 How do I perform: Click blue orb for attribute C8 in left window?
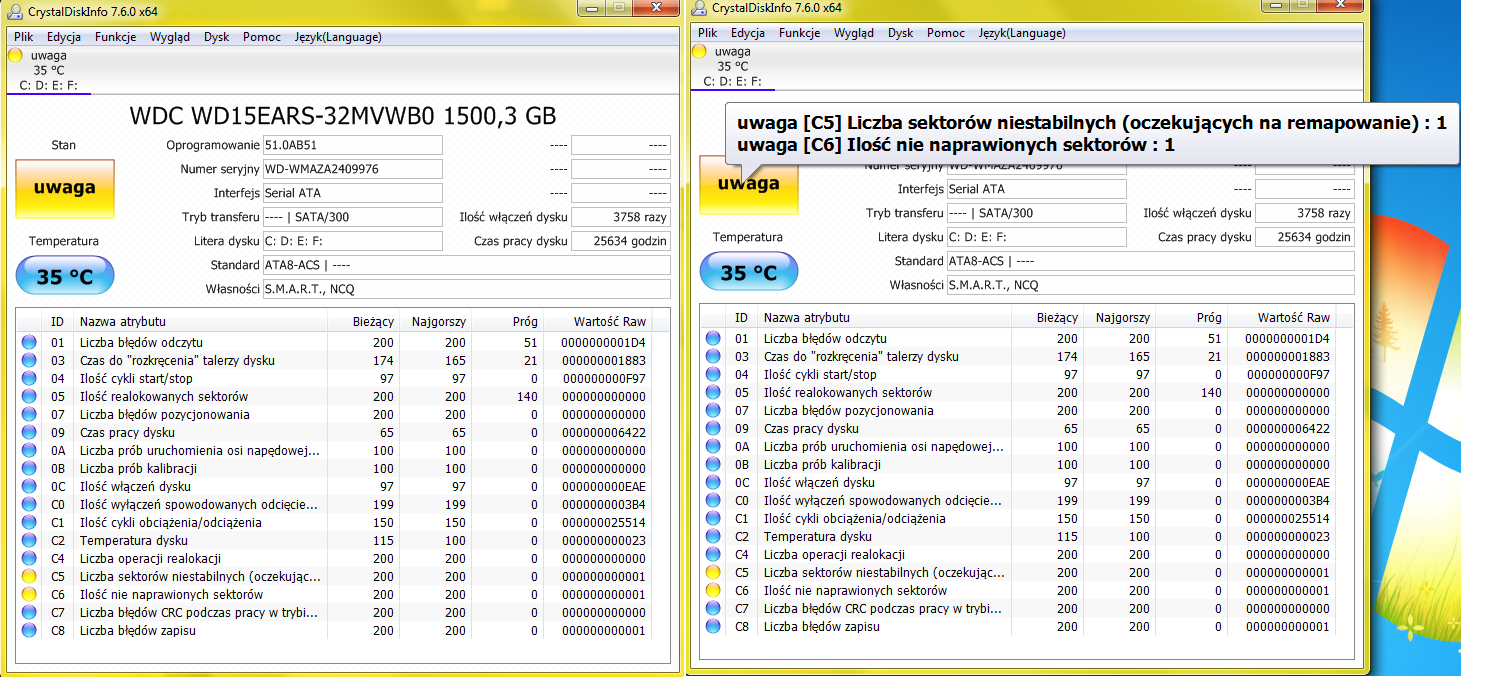[29, 630]
